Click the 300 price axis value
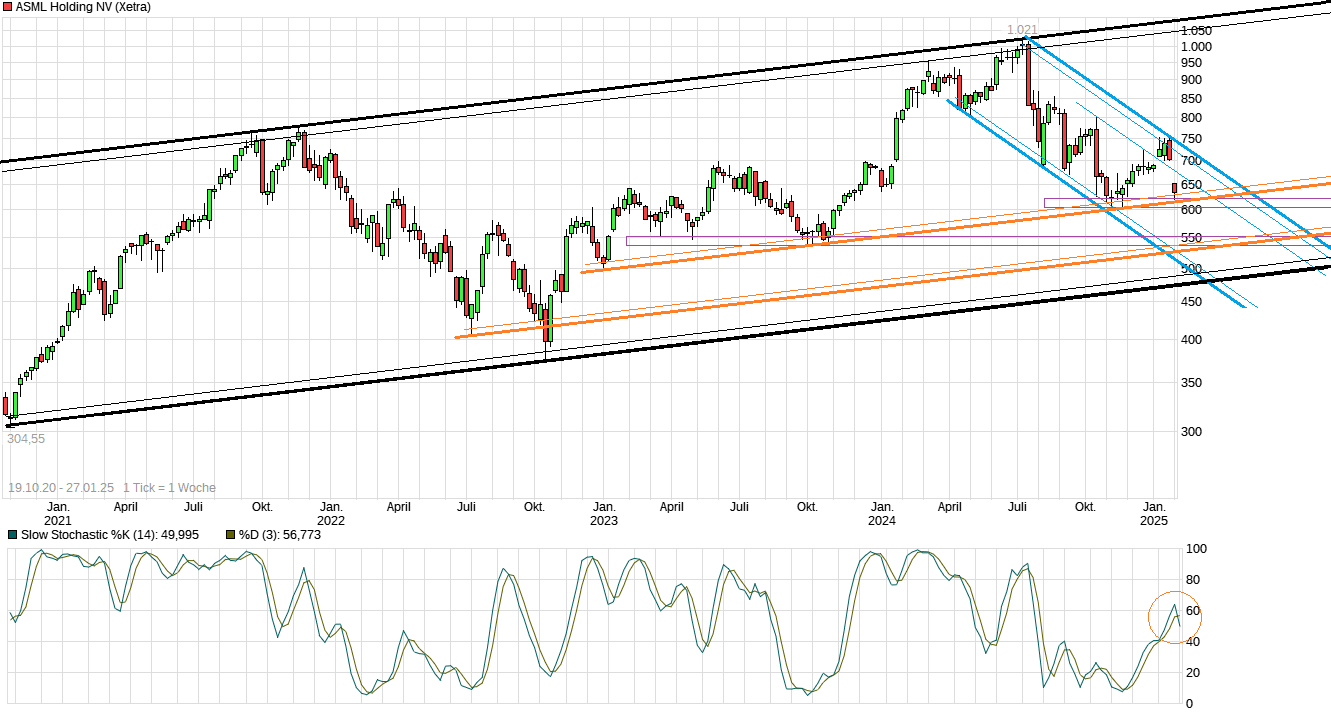The height and width of the screenshot is (713, 1331). pyautogui.click(x=1192, y=432)
